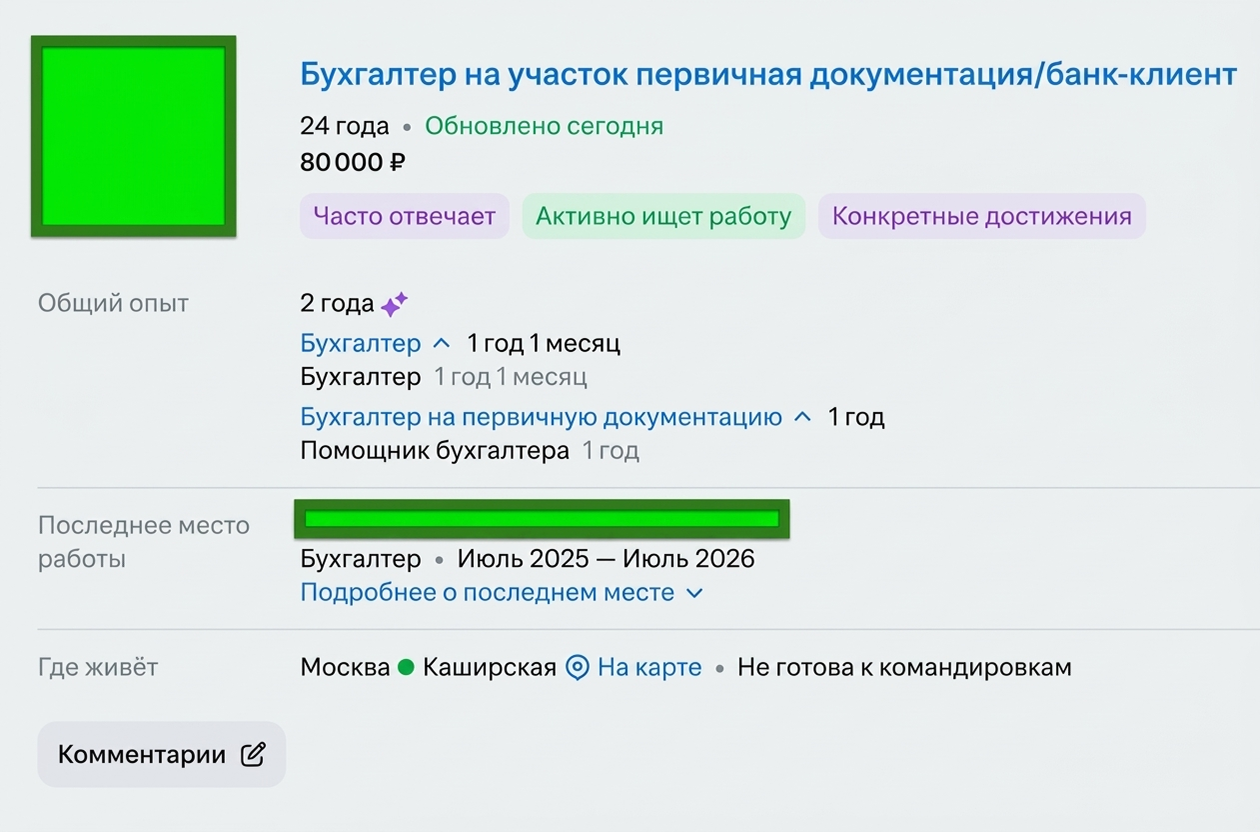The height and width of the screenshot is (832, 1260).
Task: Click the 'Где живёт' label
Action: [x=98, y=667]
